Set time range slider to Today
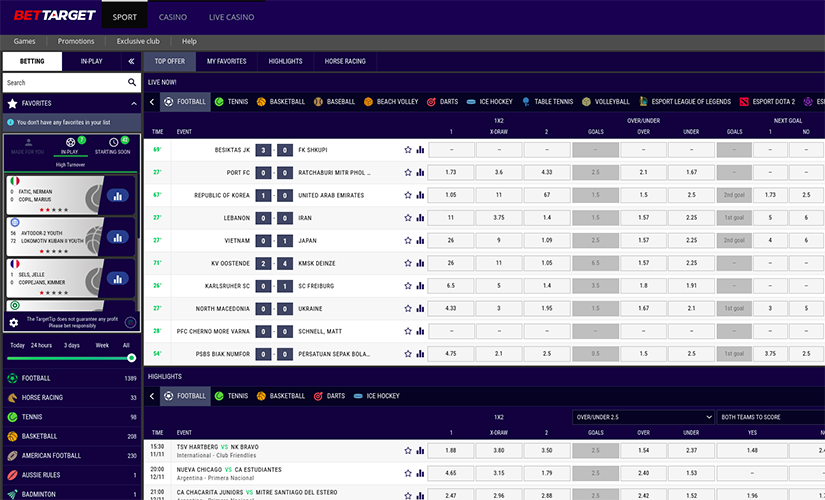 pos(17,346)
